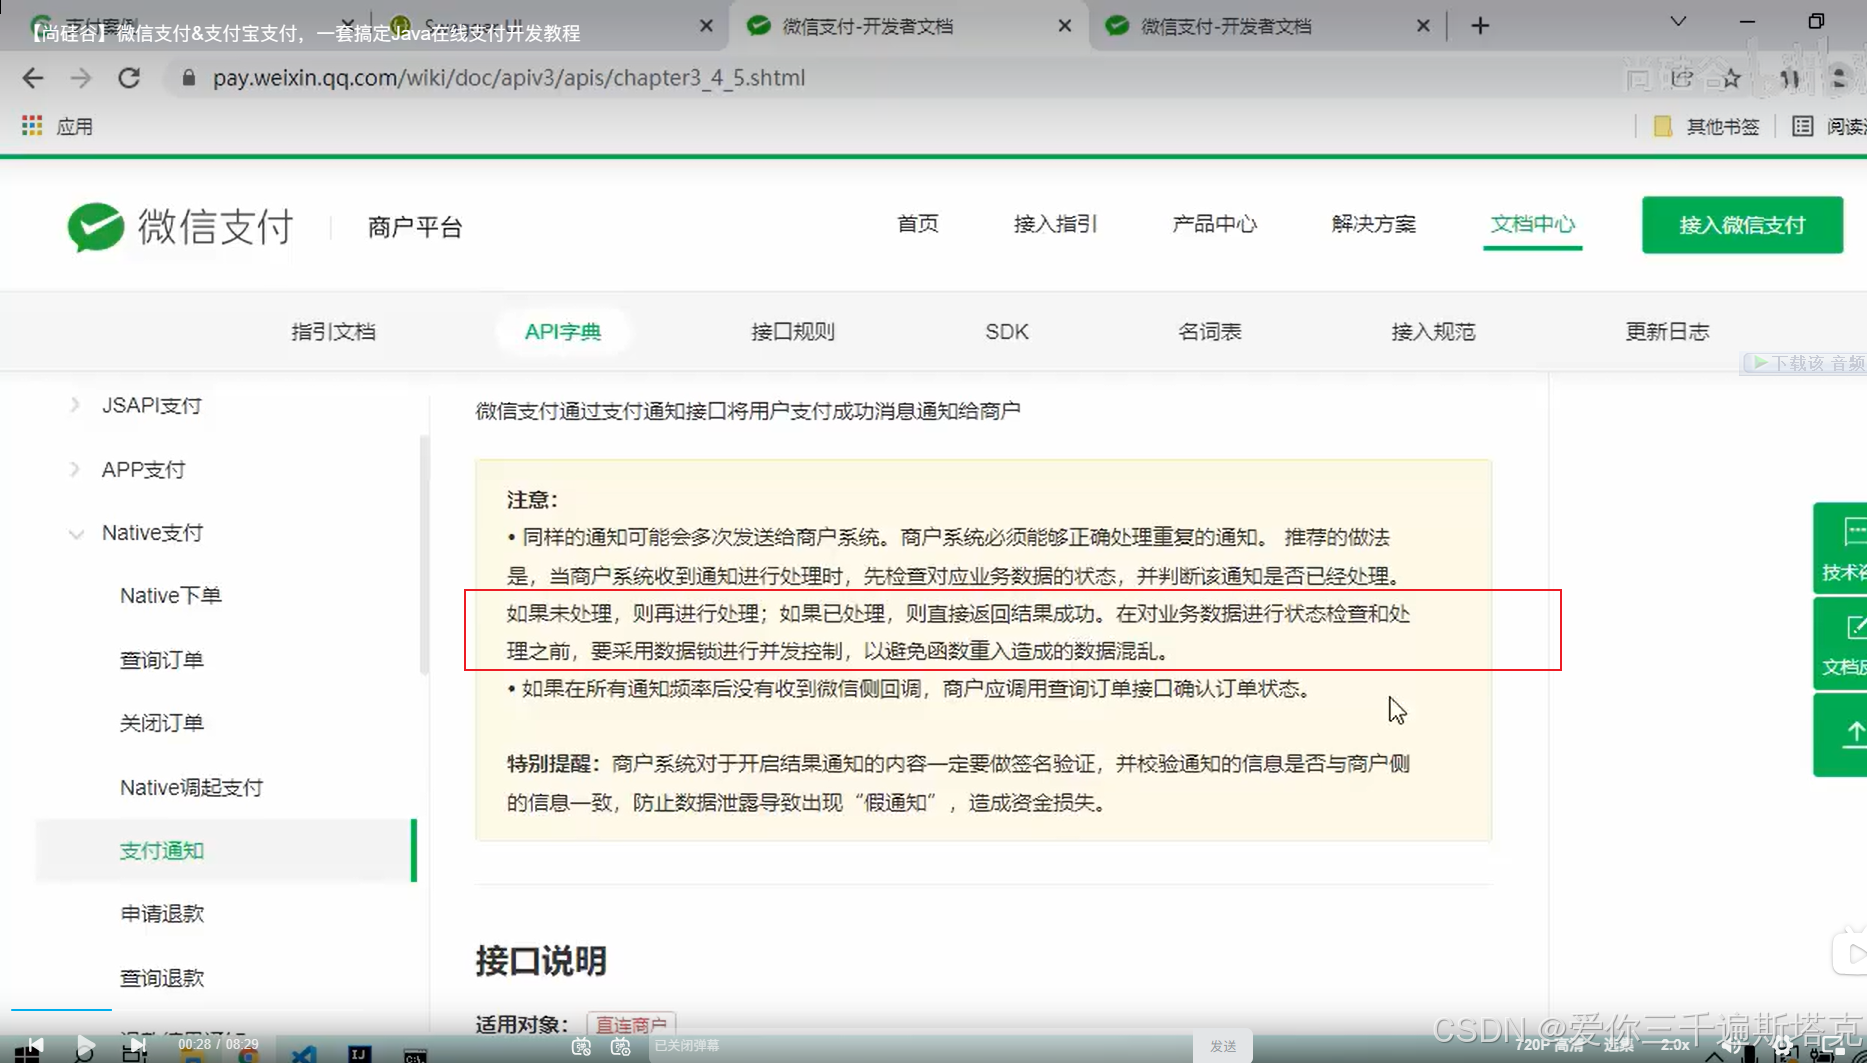
Task: Open 申请退款 in sidebar
Action: (x=162, y=914)
